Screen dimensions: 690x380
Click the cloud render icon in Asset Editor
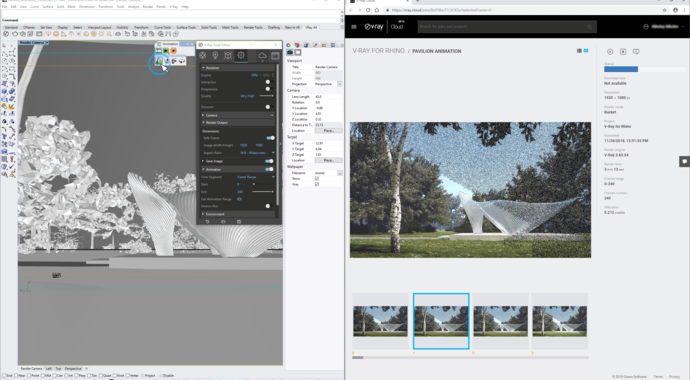click(x=262, y=55)
